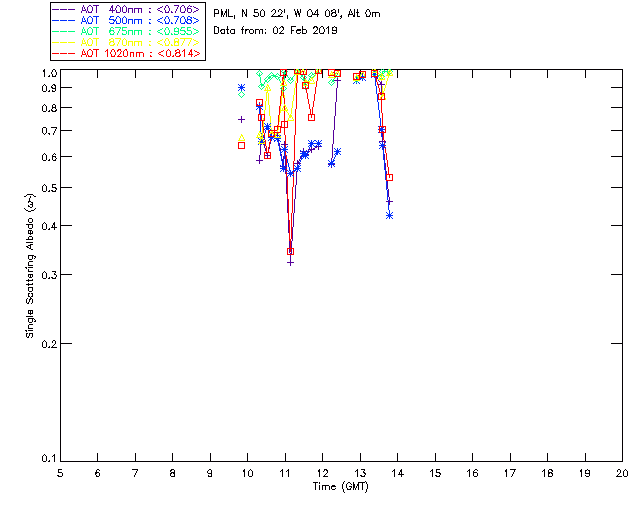Click the AOT 1020nm legend entry
This screenshot has width=640, height=512.
click(127, 53)
